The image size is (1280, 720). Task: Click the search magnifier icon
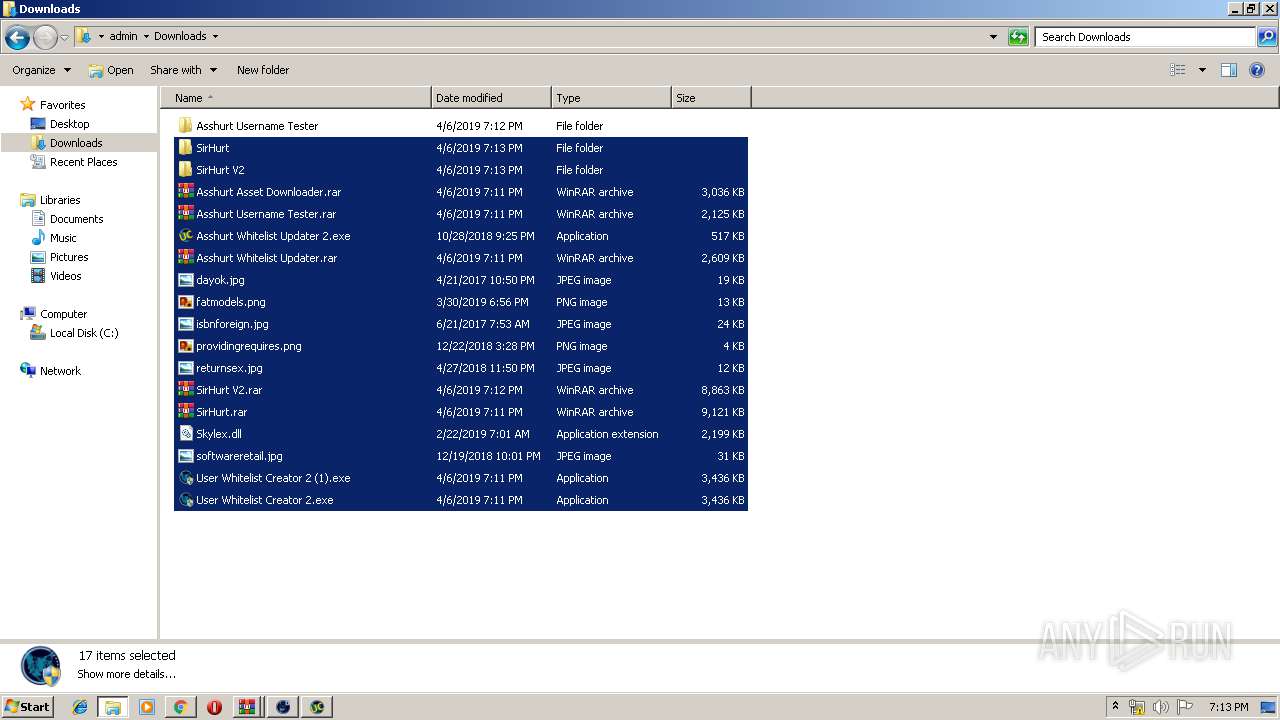(x=1267, y=37)
